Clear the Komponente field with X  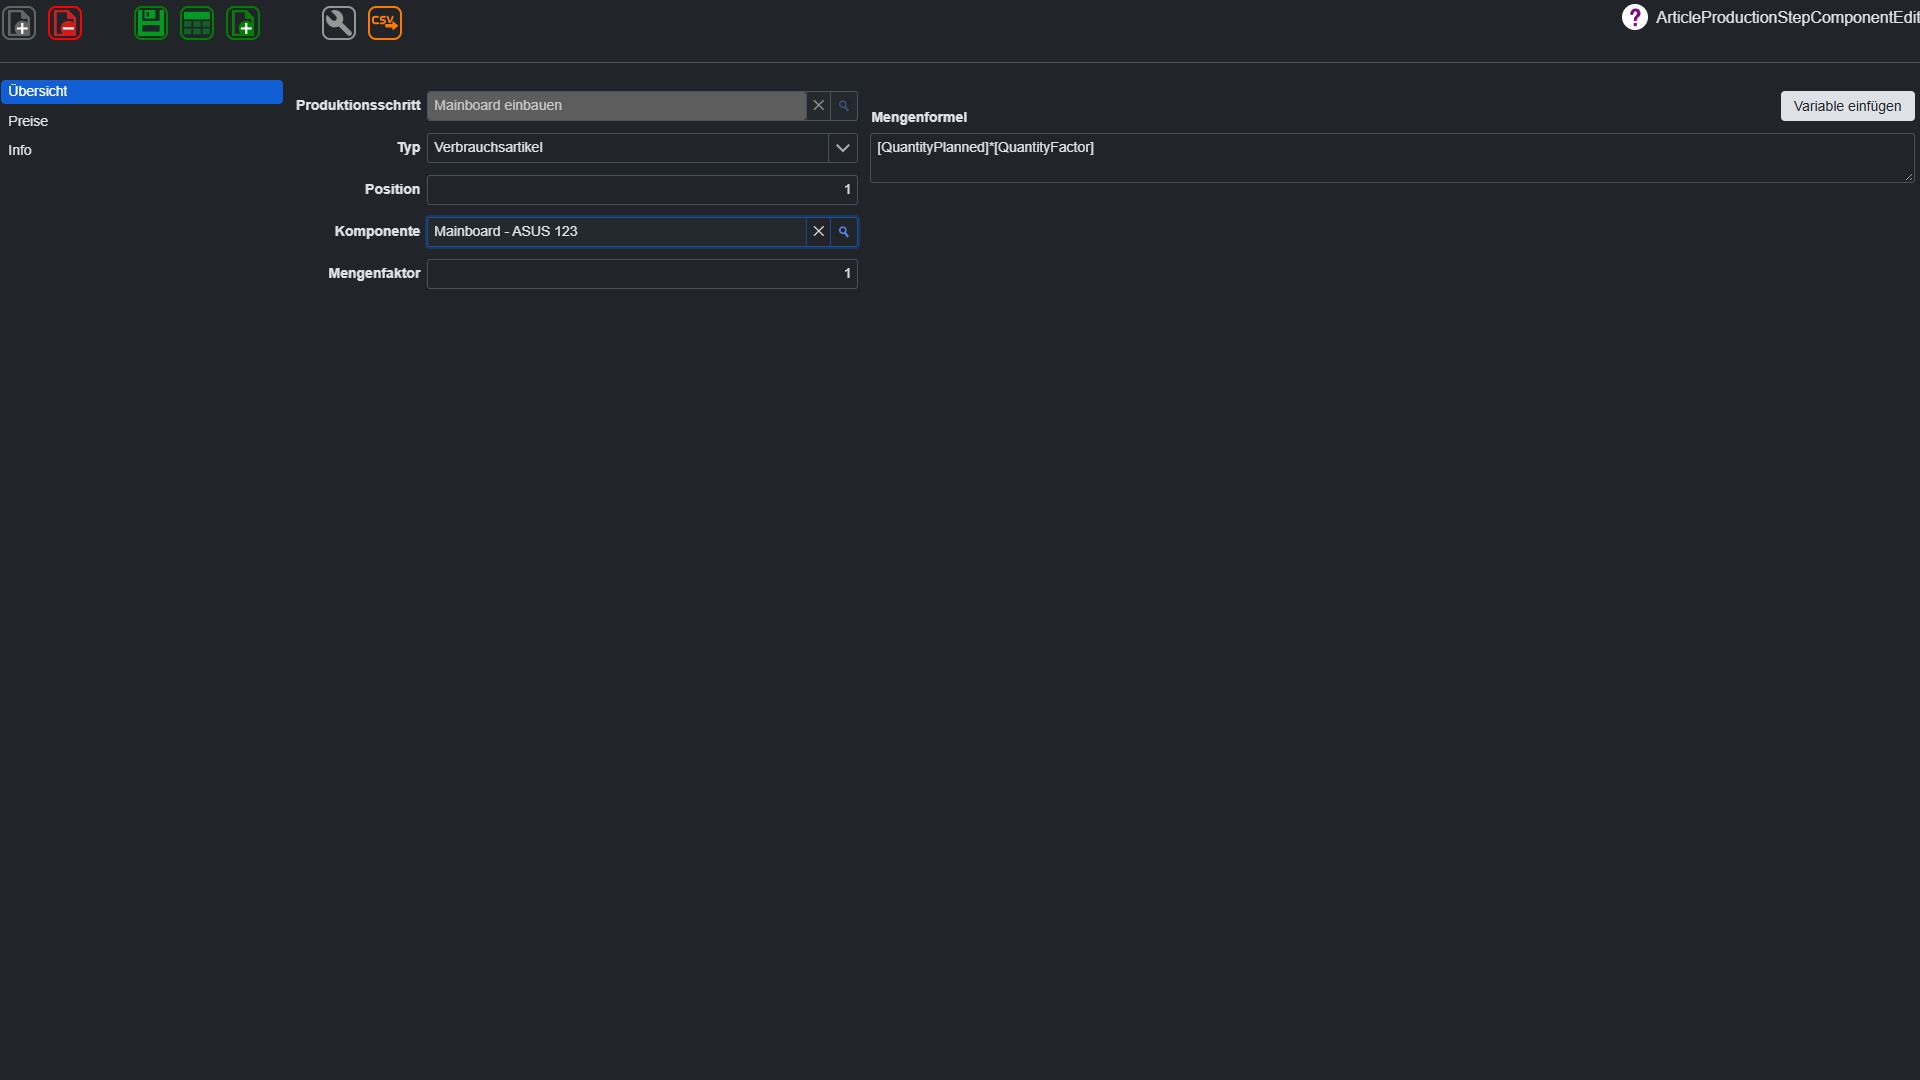tap(818, 232)
